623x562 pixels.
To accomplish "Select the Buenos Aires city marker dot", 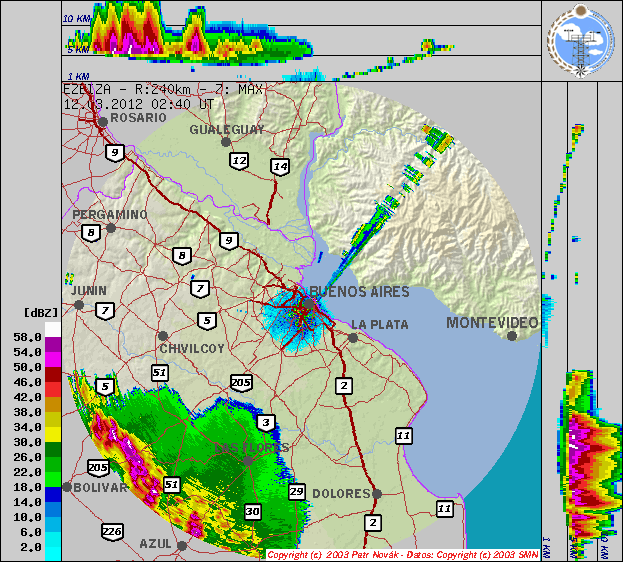I will (x=309, y=304).
